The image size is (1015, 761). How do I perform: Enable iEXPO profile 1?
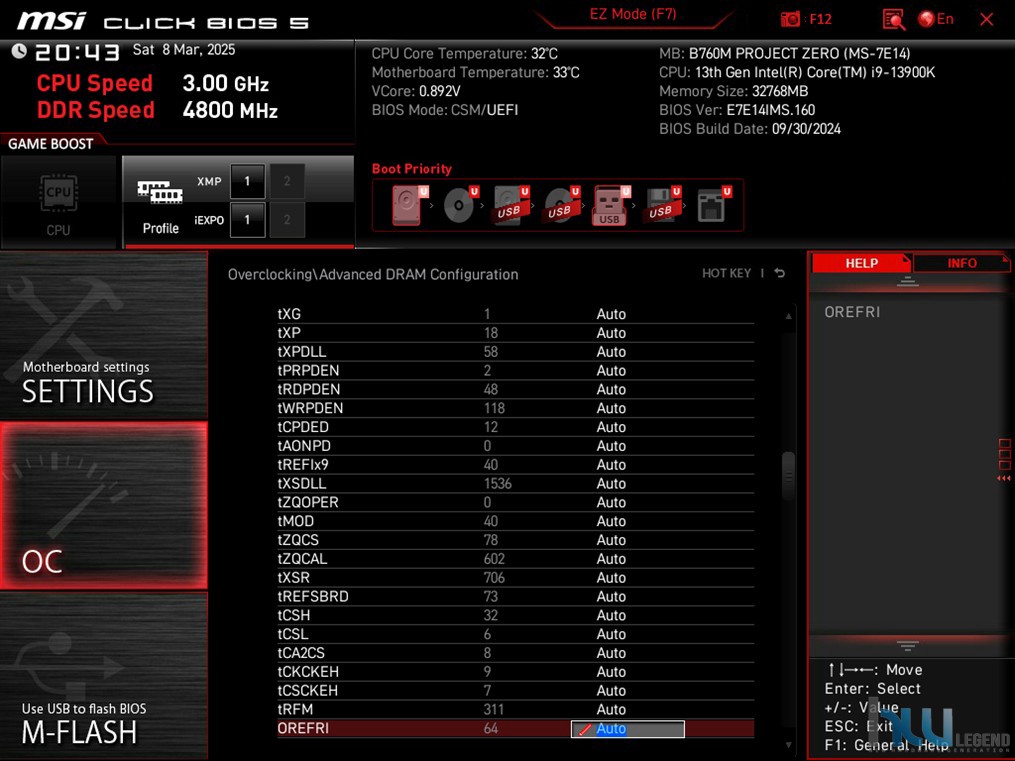pyautogui.click(x=247, y=220)
